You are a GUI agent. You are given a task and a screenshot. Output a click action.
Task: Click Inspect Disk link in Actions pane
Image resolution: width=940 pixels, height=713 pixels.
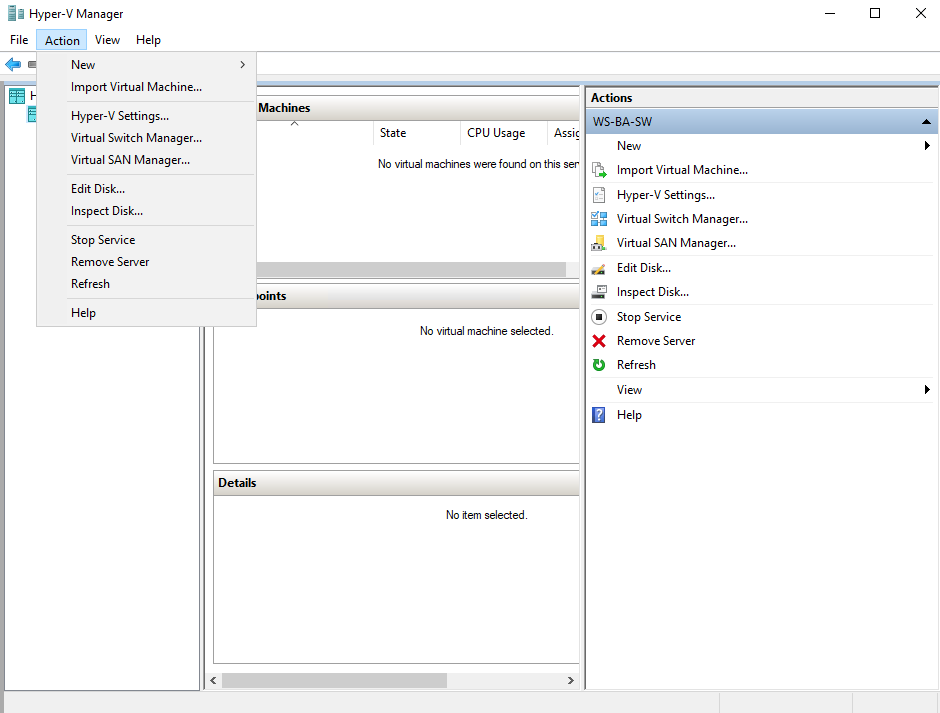point(653,292)
